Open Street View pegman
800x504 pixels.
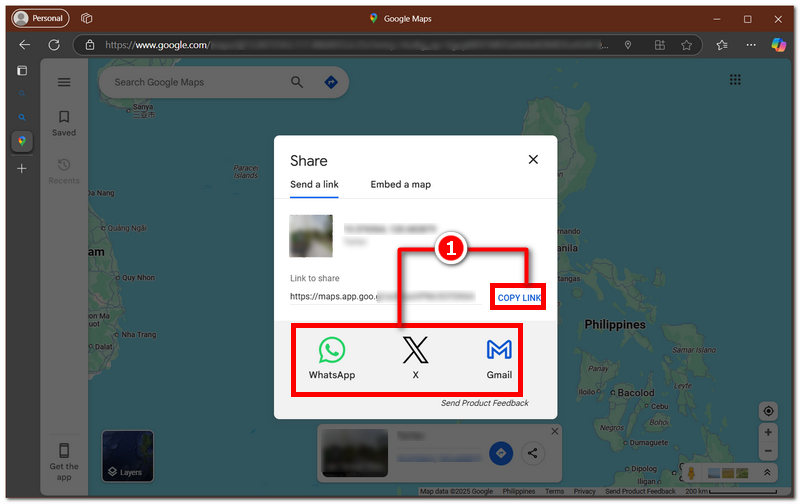point(691,472)
